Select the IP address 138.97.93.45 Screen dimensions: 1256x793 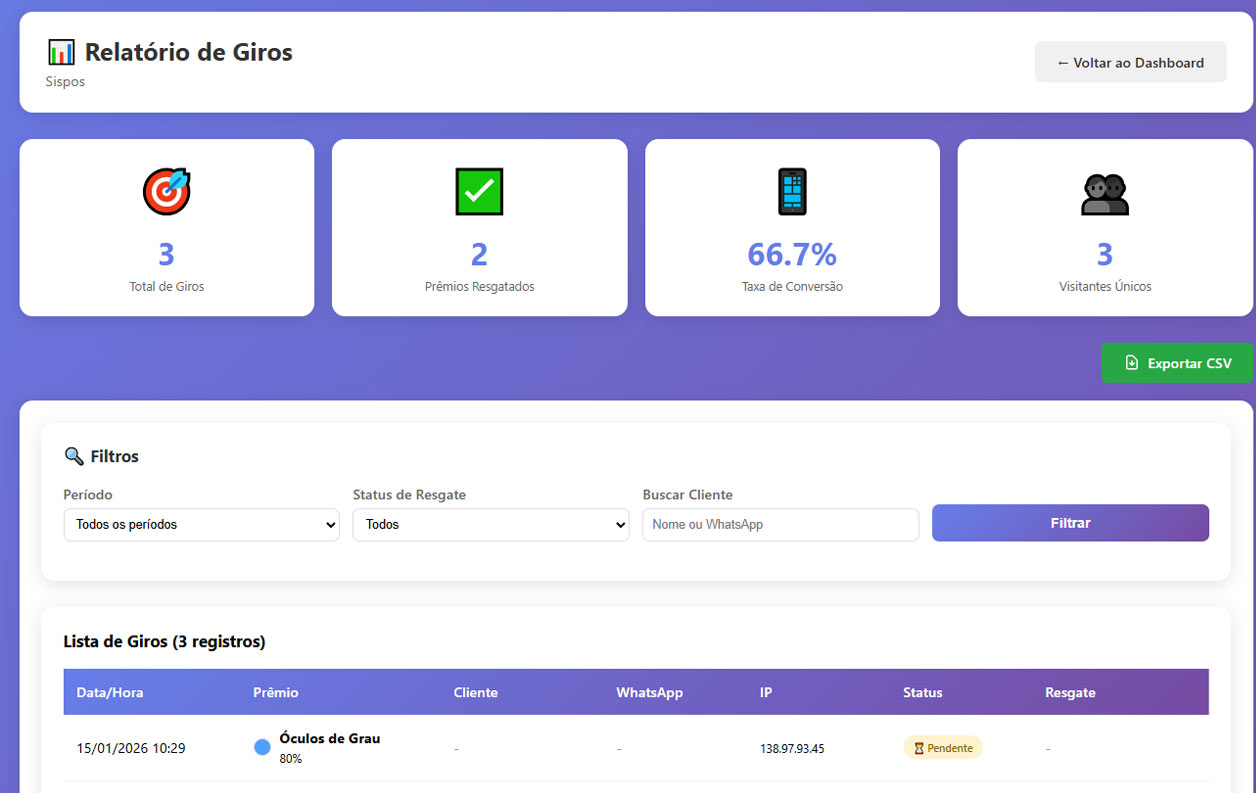click(x=792, y=748)
